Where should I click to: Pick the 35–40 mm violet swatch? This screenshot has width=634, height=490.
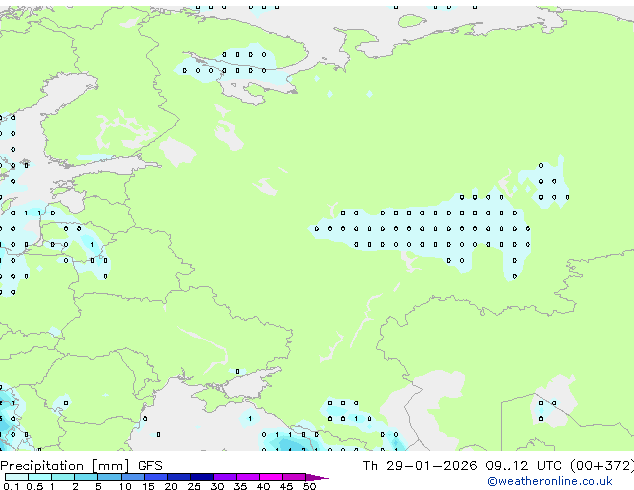247,477
